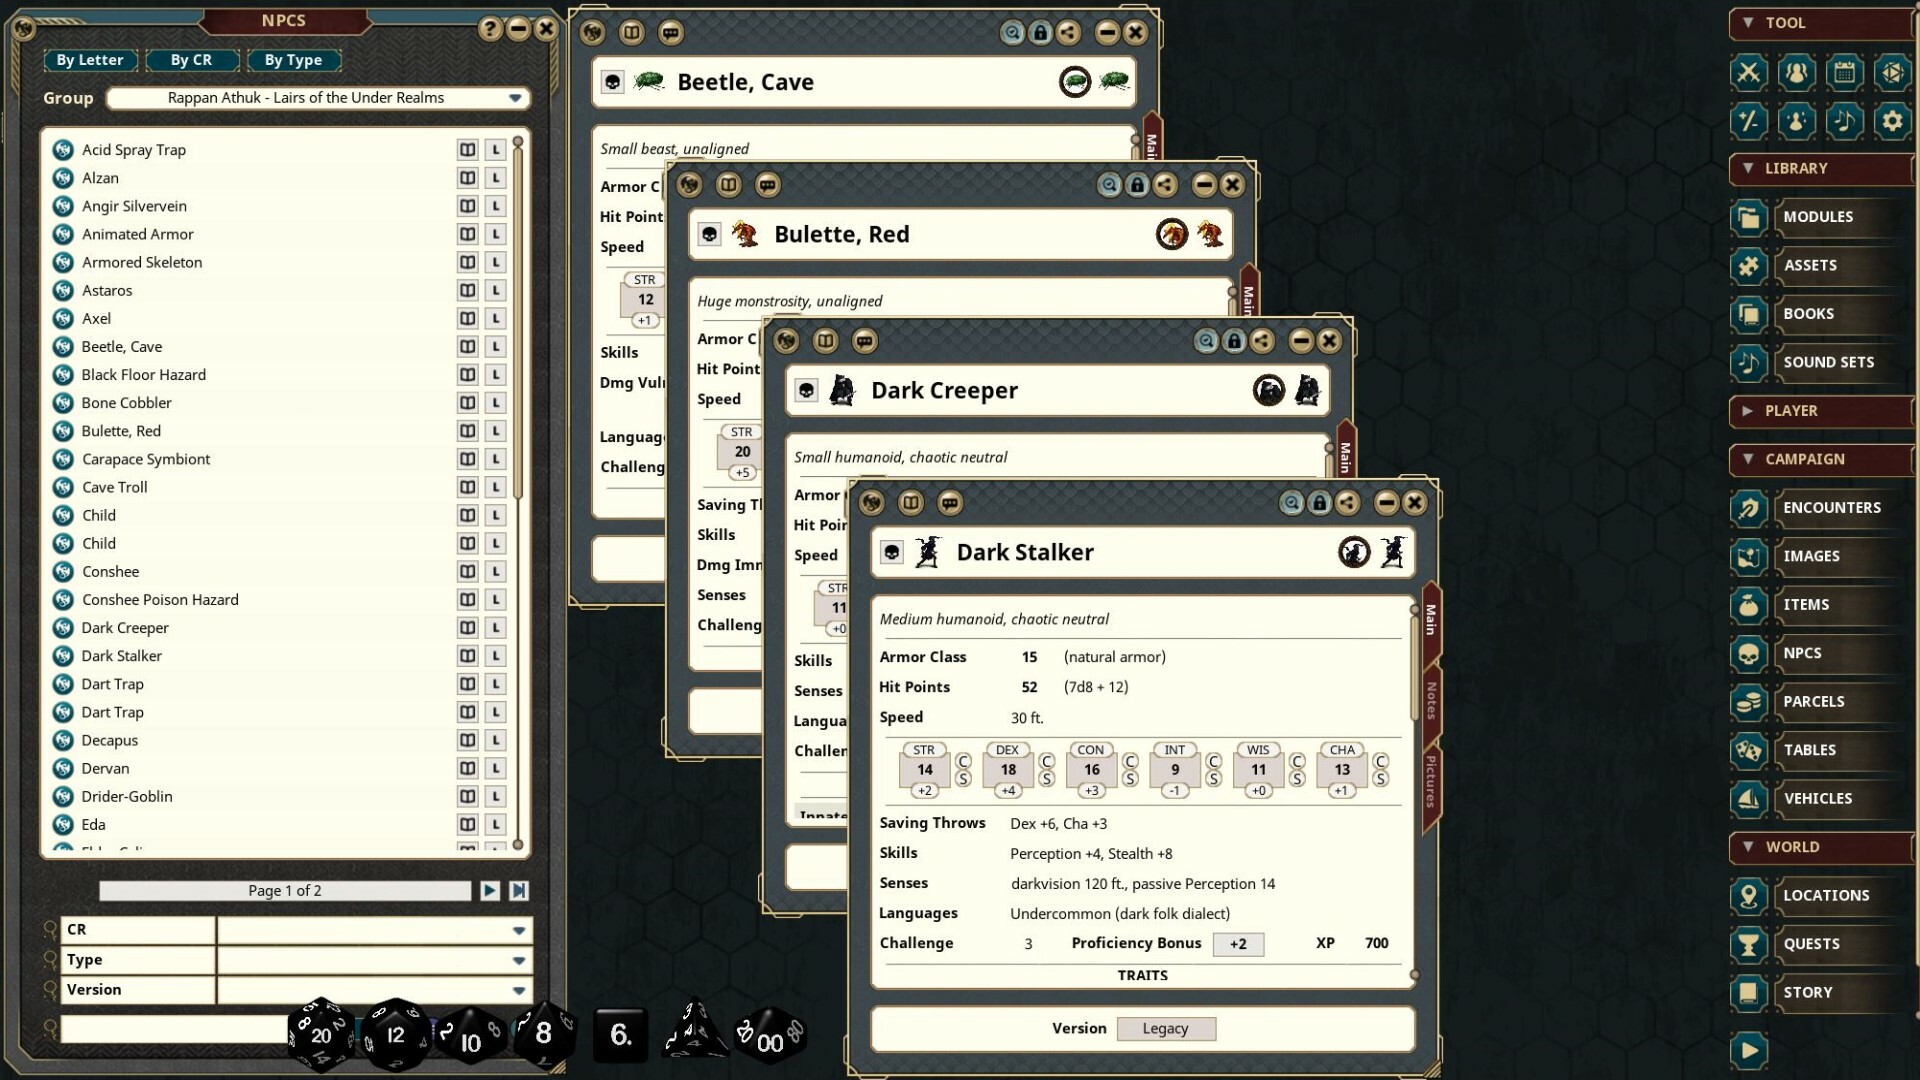Screen dimensions: 1920x1080
Task: Open the Dice Tower tool
Action: (x=1892, y=72)
